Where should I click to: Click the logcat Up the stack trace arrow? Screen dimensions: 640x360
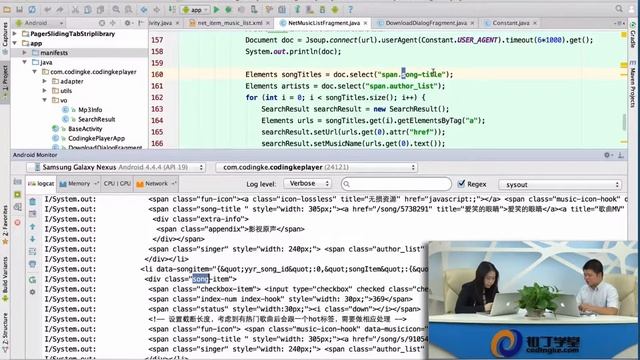[33, 227]
